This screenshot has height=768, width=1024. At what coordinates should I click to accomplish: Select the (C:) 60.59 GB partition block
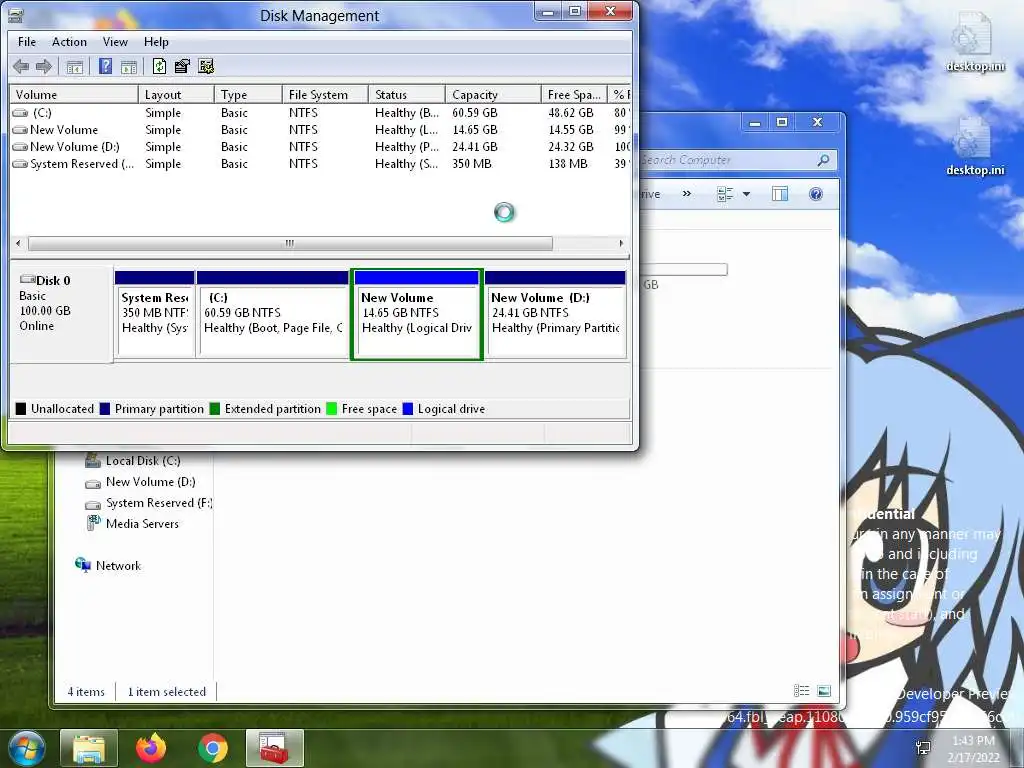tap(272, 315)
